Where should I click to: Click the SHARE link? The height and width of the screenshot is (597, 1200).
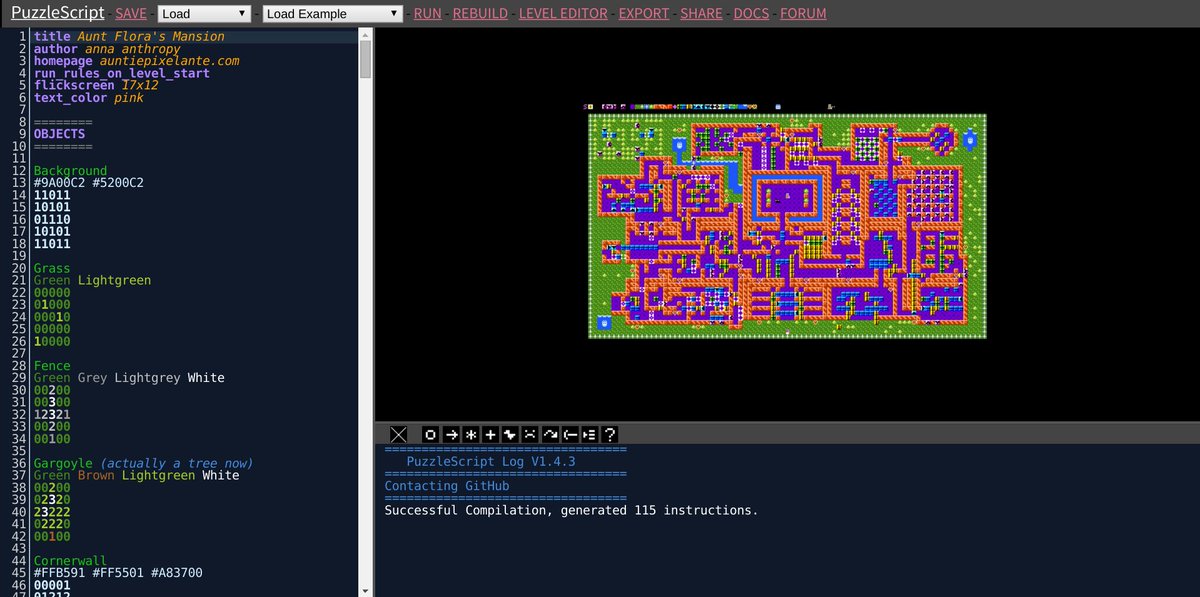701,14
